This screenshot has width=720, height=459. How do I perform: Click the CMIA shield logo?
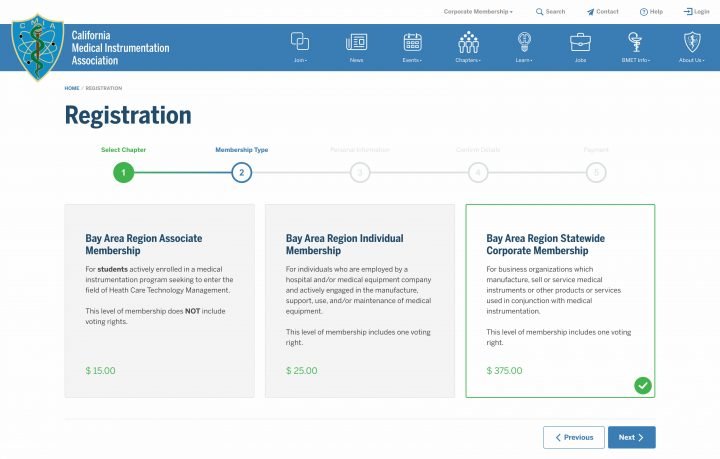[x=37, y=47]
